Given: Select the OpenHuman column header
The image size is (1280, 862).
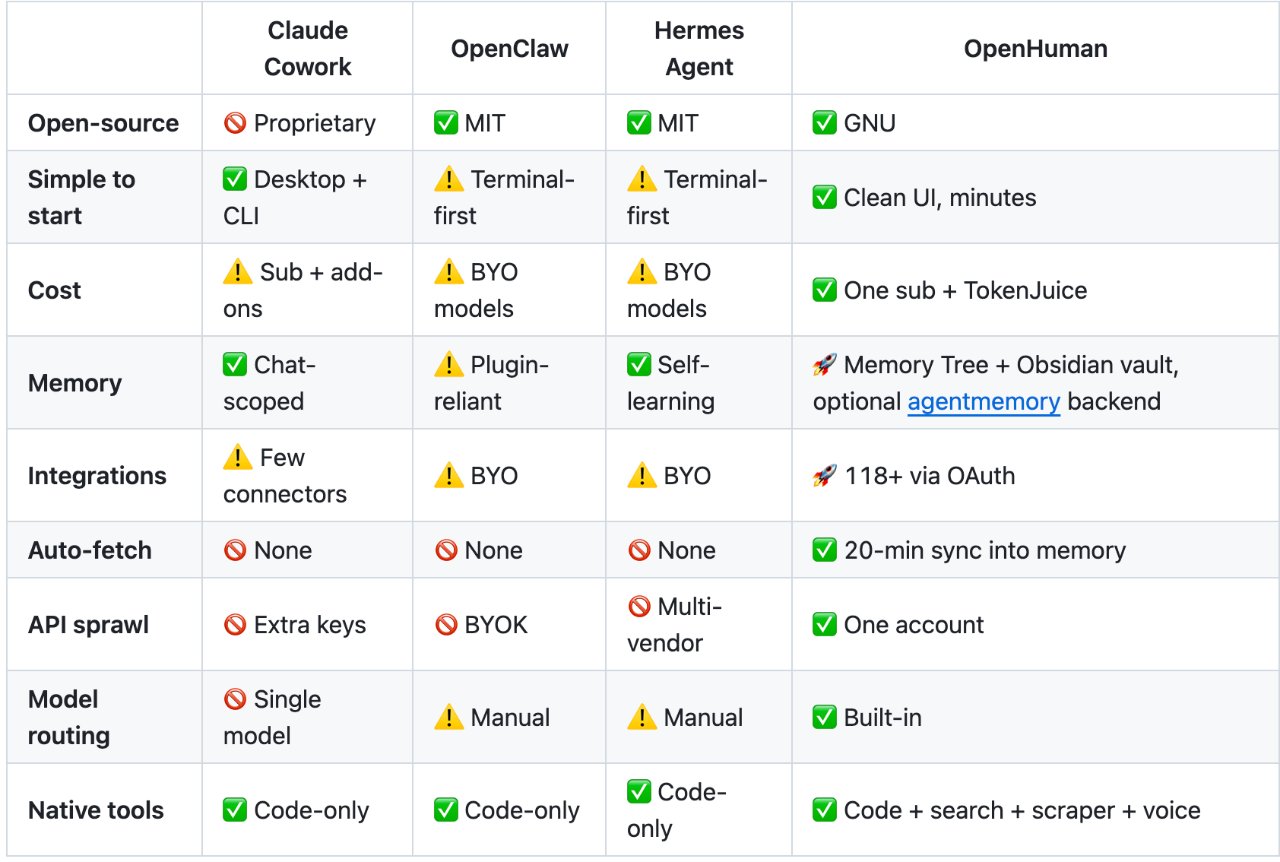Looking at the screenshot, I should 1035,48.
